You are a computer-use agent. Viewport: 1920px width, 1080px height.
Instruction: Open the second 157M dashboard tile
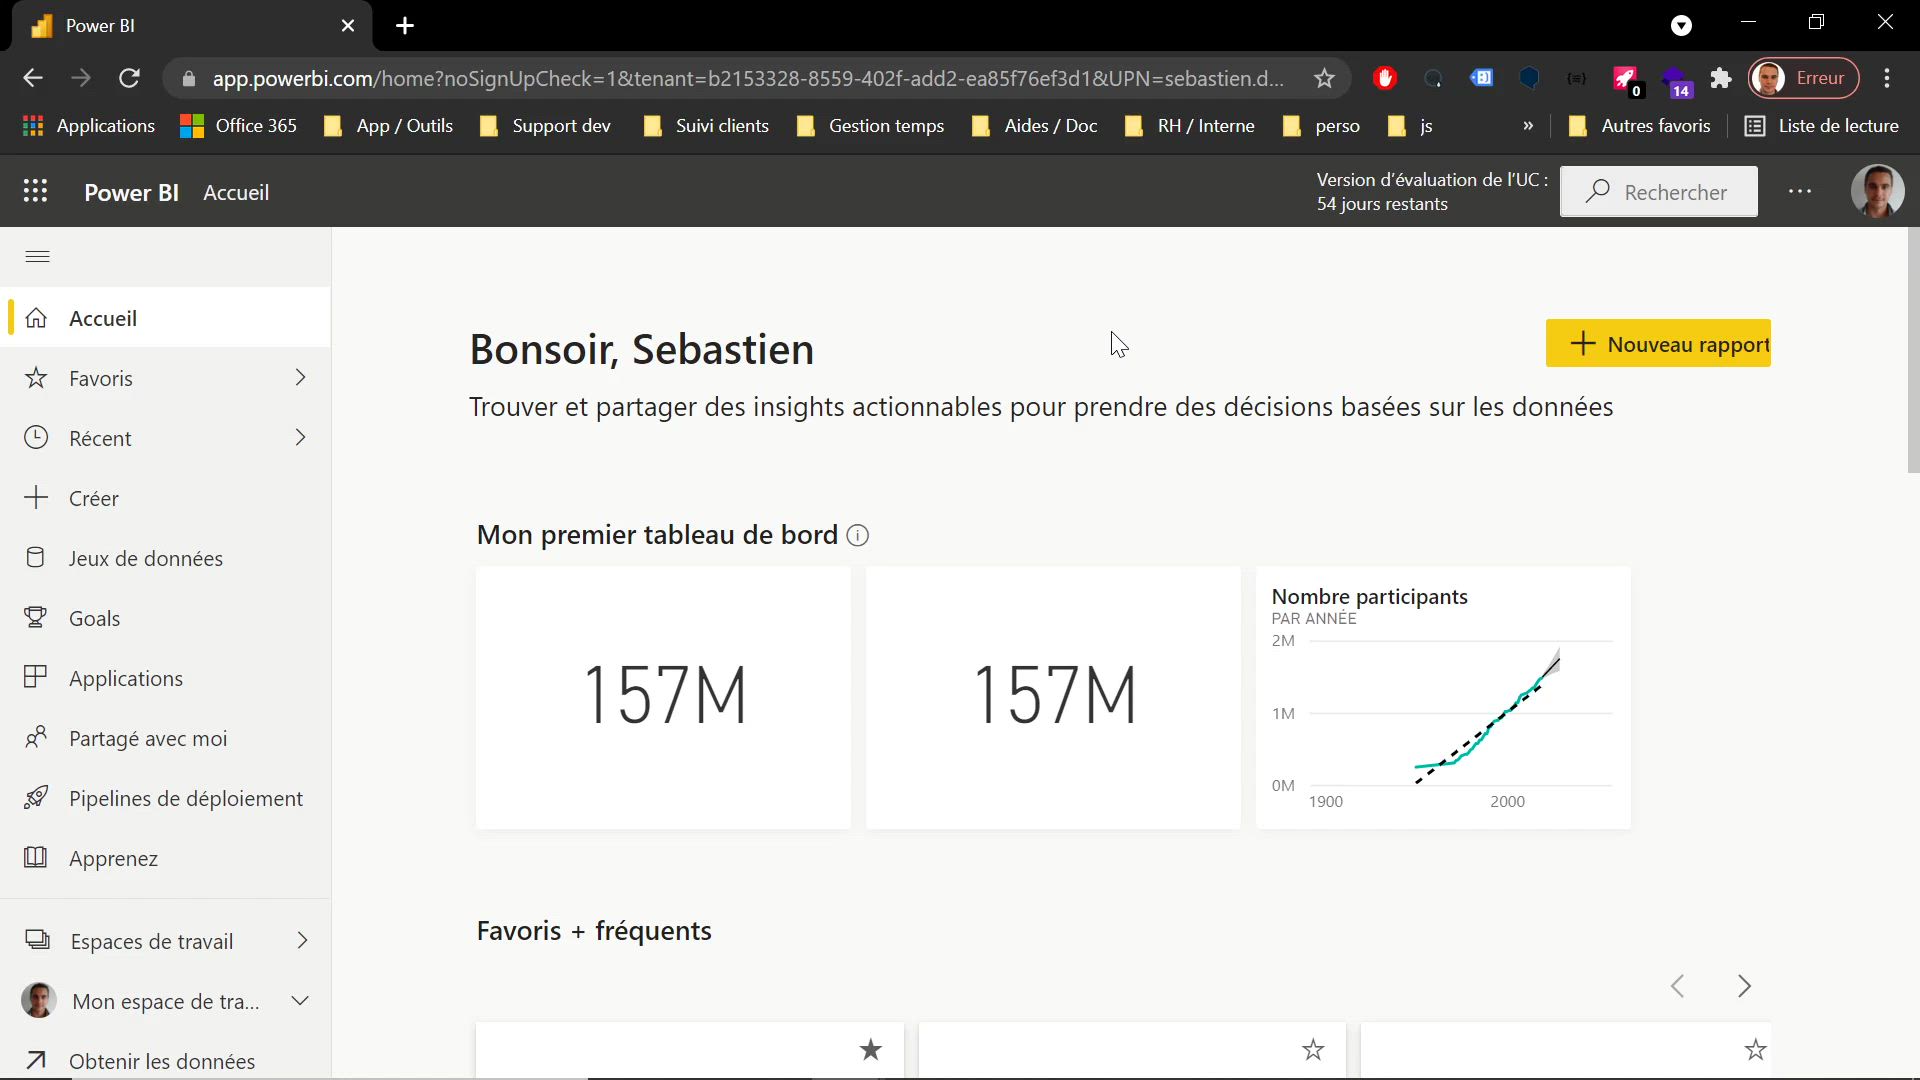pyautogui.click(x=1053, y=698)
